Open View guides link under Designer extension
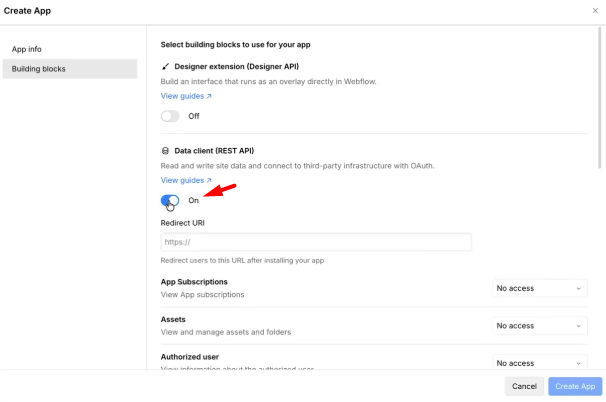 pyautogui.click(x=182, y=96)
